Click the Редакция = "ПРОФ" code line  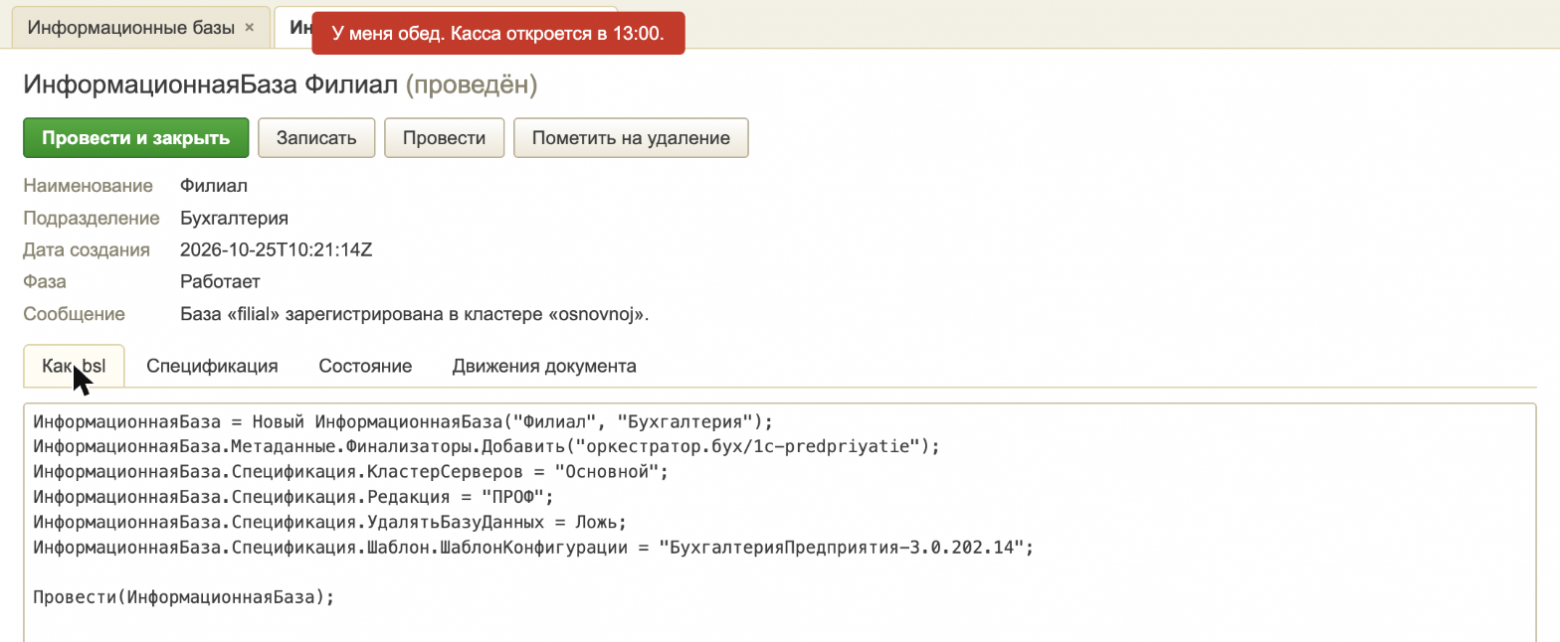(x=293, y=497)
